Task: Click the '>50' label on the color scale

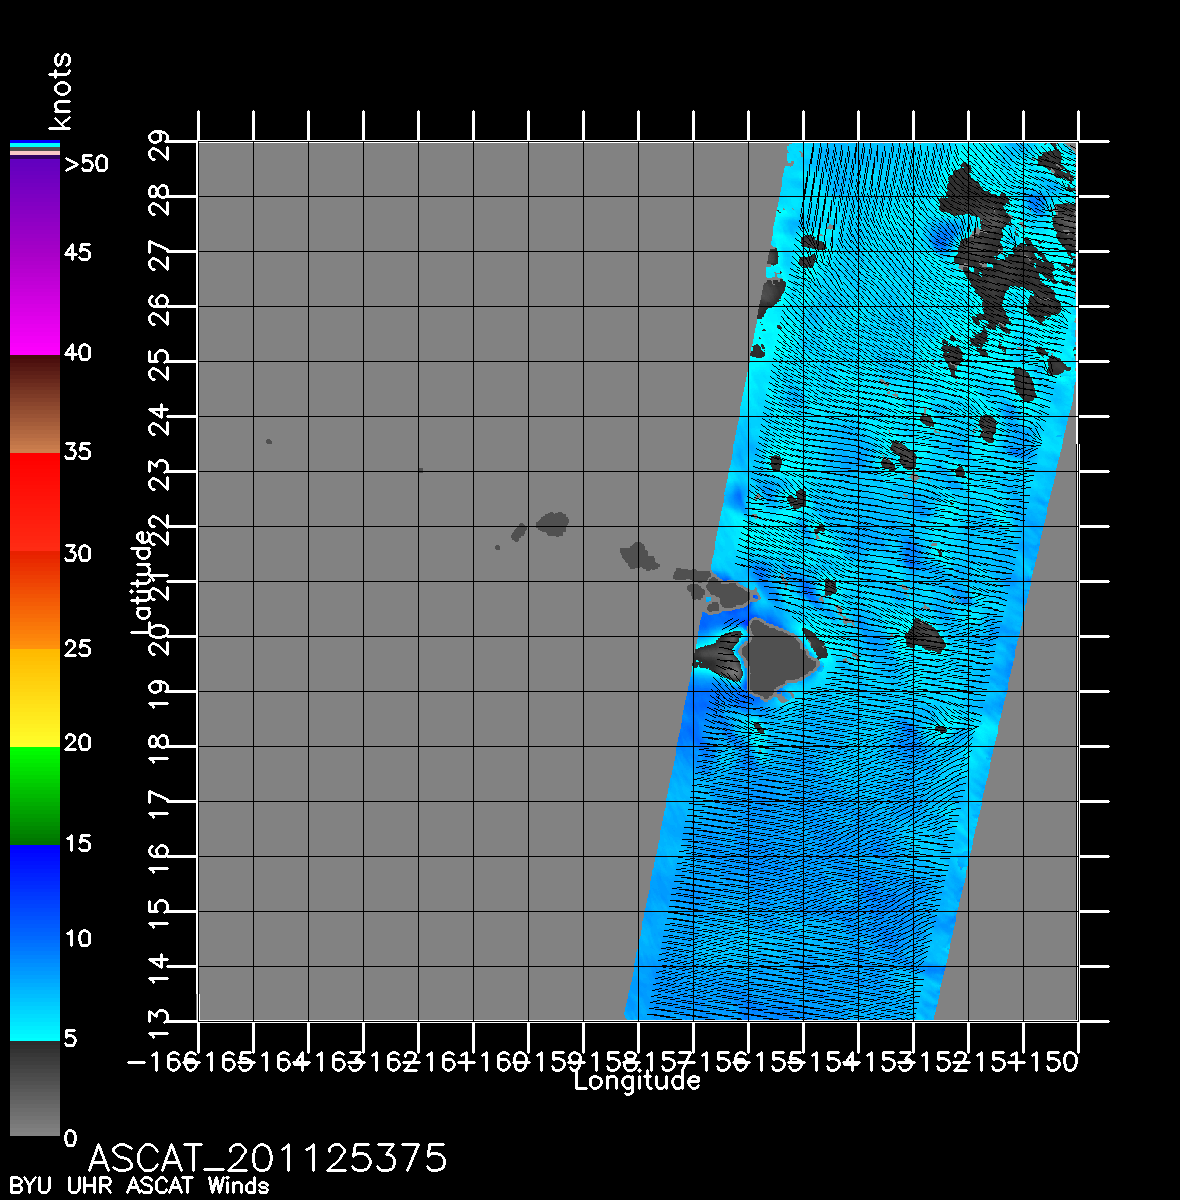Action: pos(86,164)
